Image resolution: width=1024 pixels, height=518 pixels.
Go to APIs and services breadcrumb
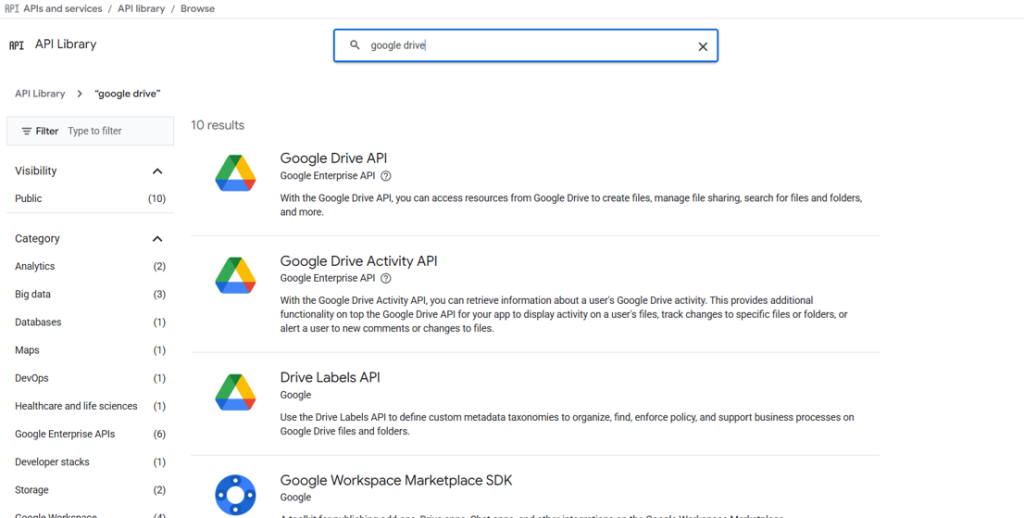pyautogui.click(x=62, y=9)
